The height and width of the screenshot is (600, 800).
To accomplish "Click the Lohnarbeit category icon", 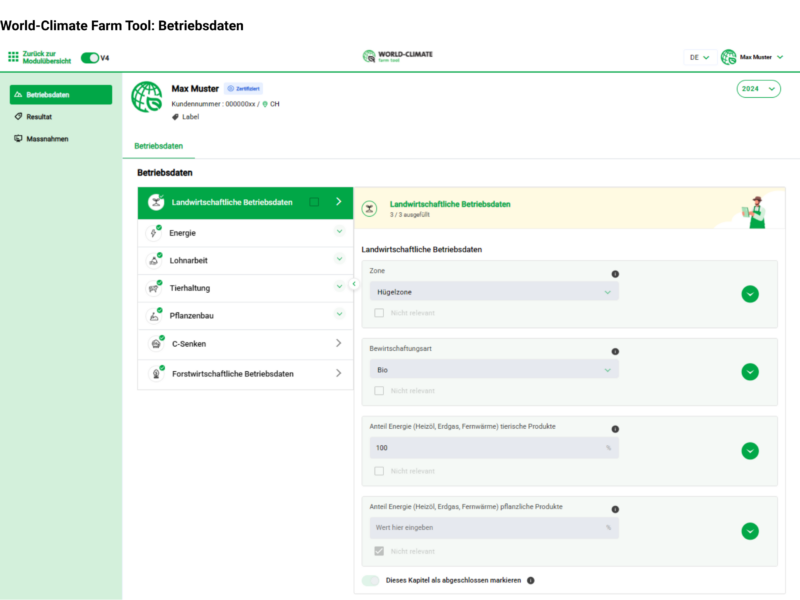I will point(154,260).
